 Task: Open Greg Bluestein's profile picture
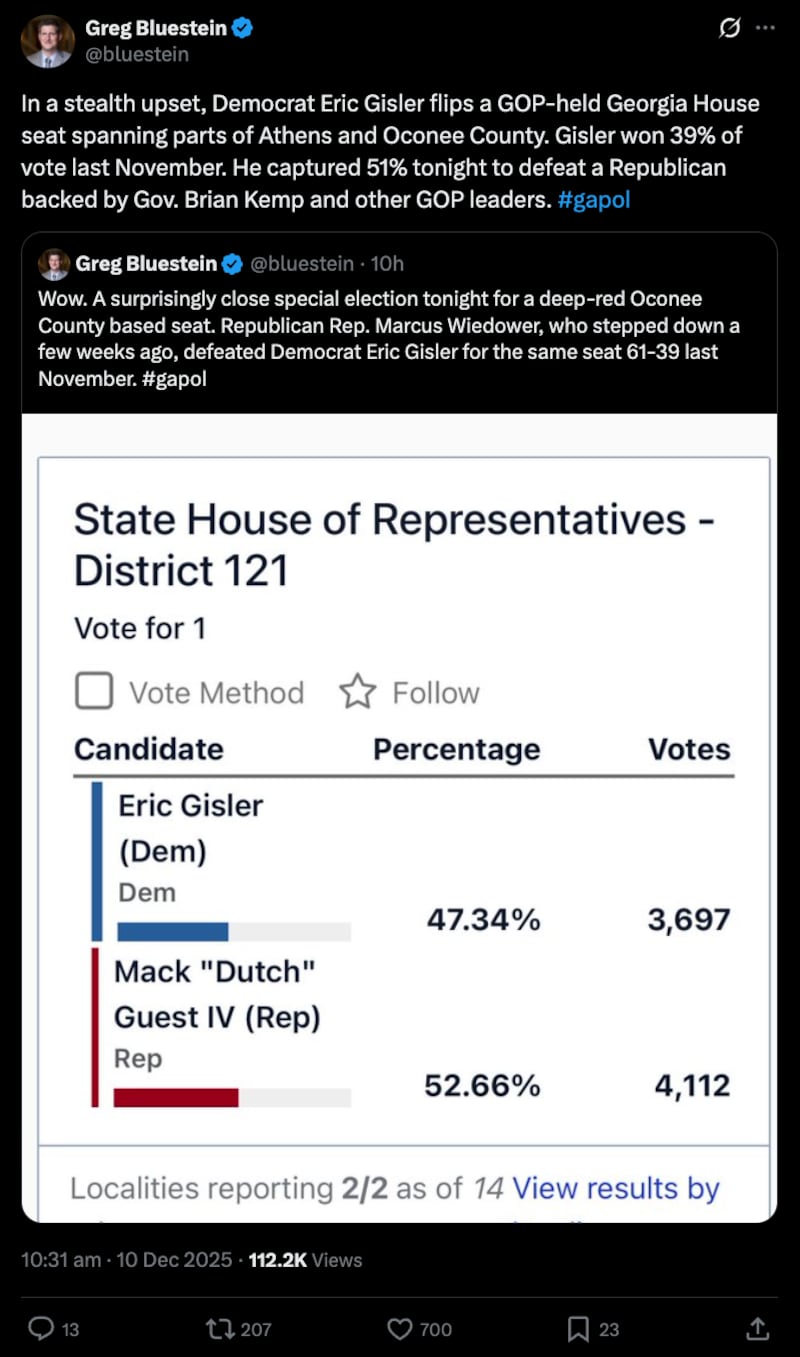(x=47, y=41)
